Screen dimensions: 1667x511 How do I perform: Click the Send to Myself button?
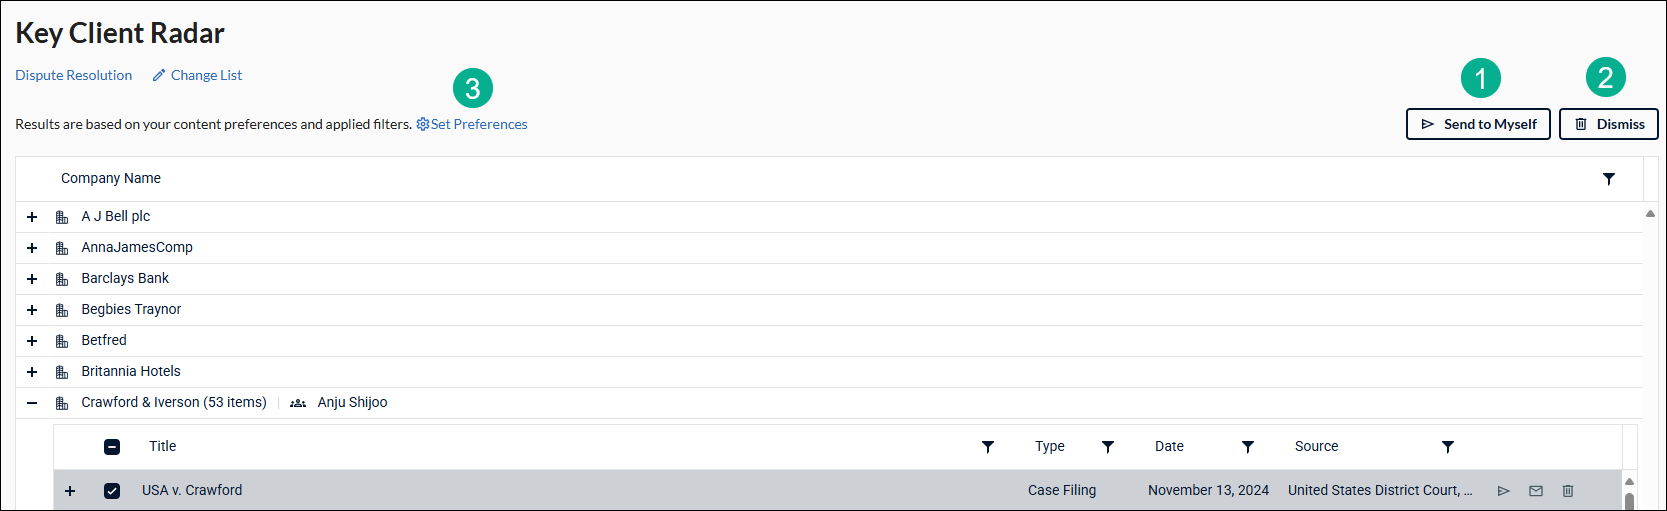point(1478,124)
